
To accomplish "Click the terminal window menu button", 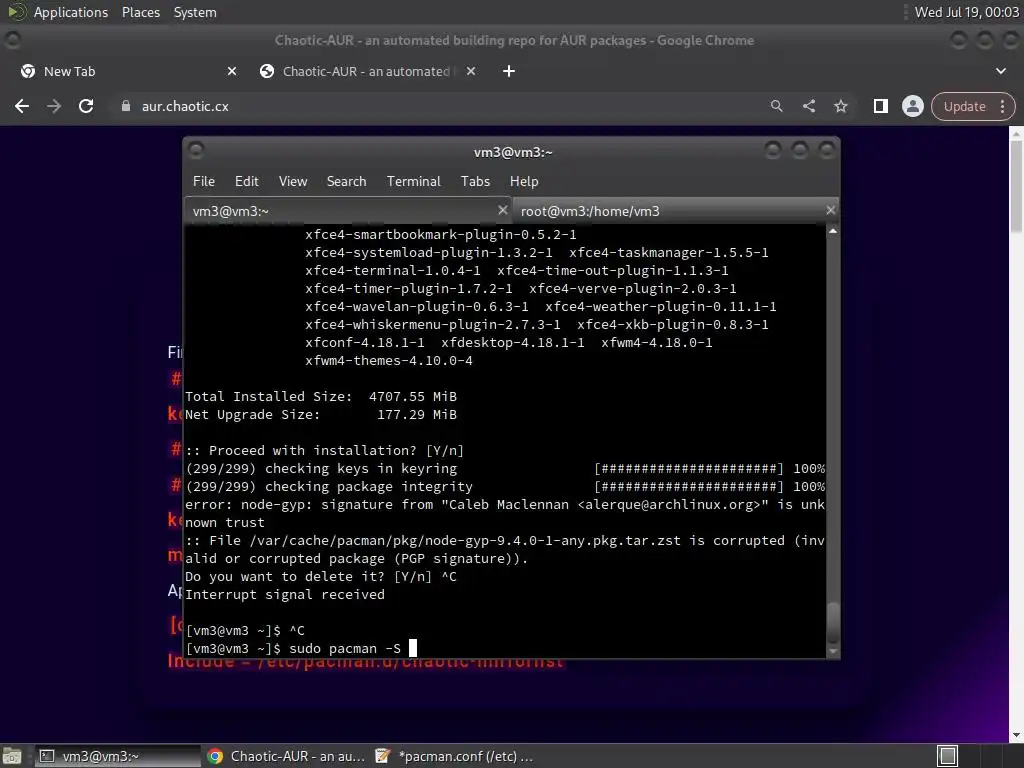I will 196,152.
